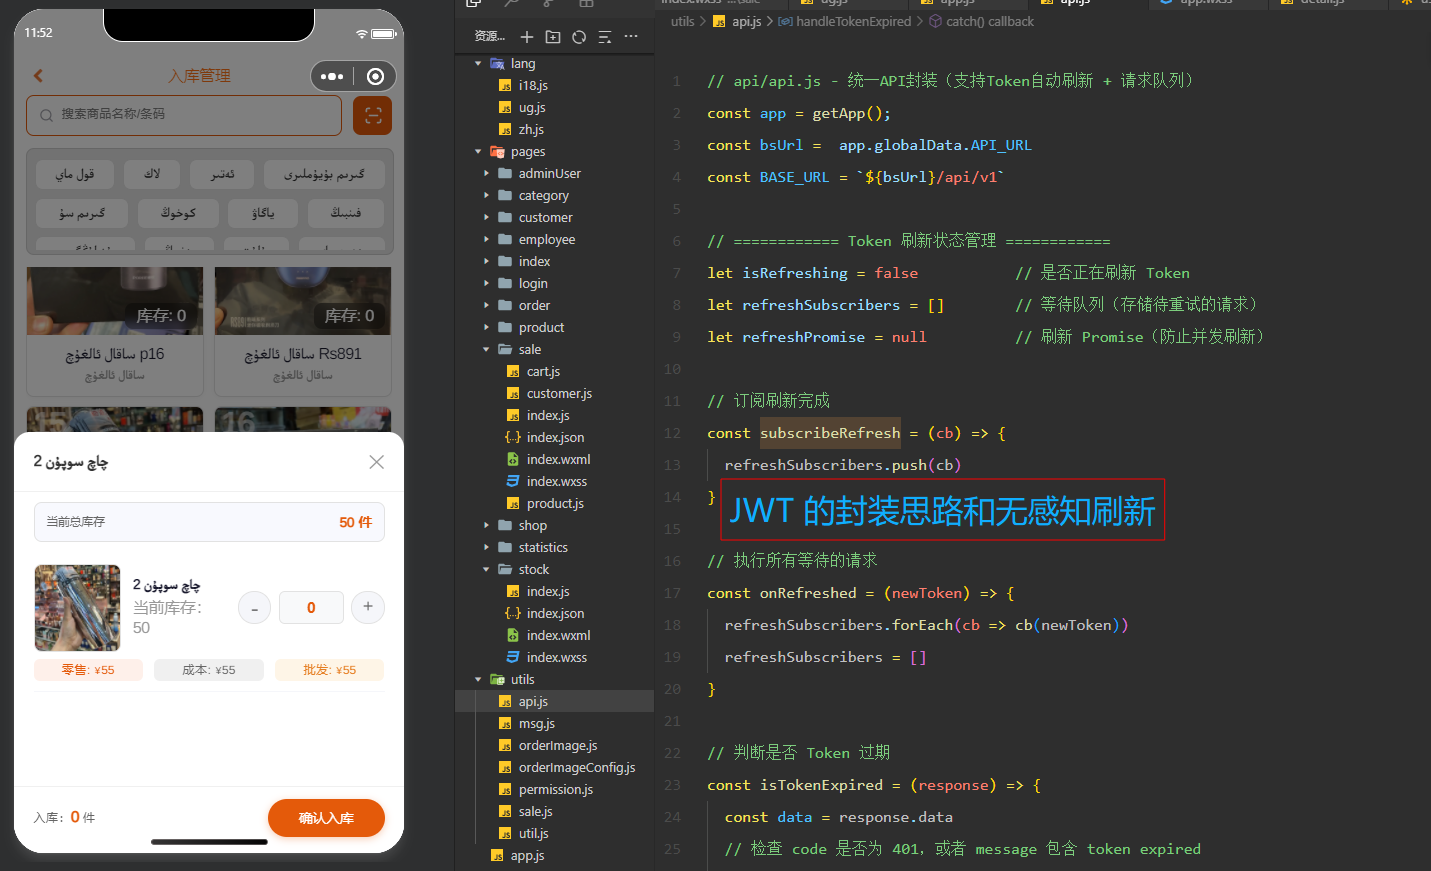Open the explorer's more actions menu
This screenshot has width=1431, height=871.
coord(631,37)
